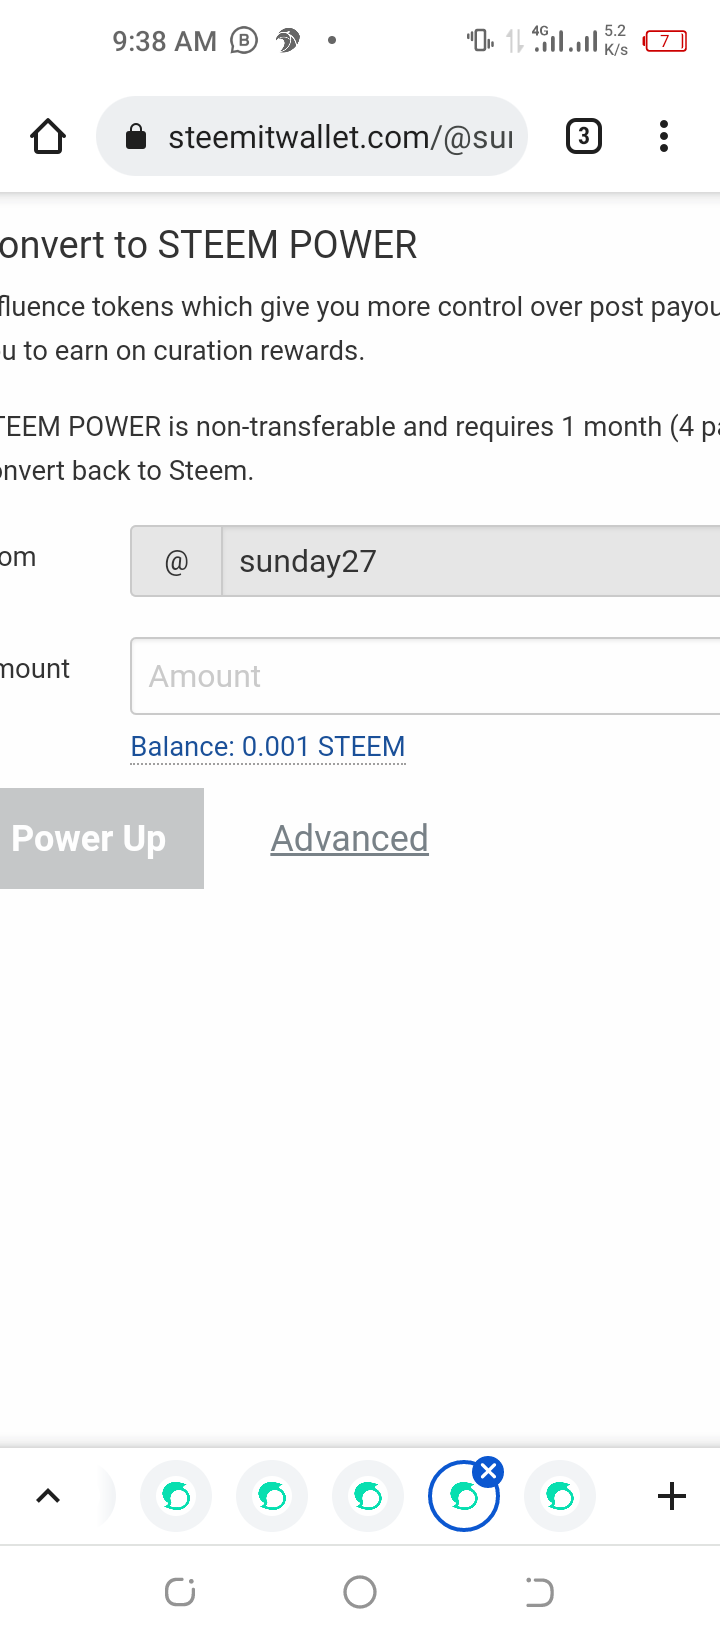Click the Balance: 0.001 STEEM link
The height and width of the screenshot is (1640, 720).
(268, 747)
